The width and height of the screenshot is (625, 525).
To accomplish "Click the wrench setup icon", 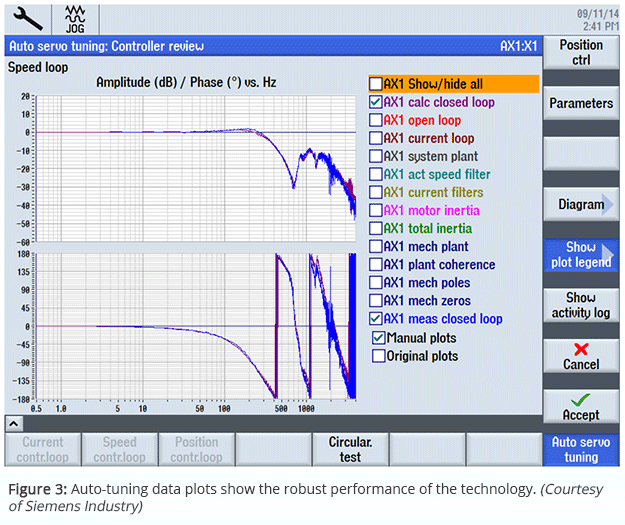I will (28, 19).
